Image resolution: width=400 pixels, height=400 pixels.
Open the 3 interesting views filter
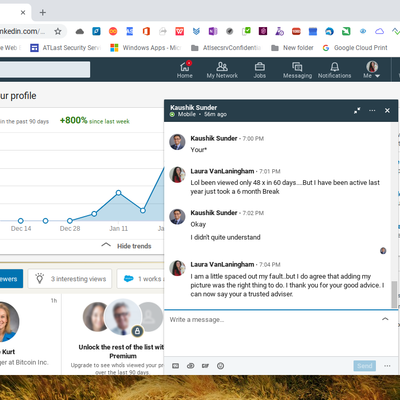point(70,279)
